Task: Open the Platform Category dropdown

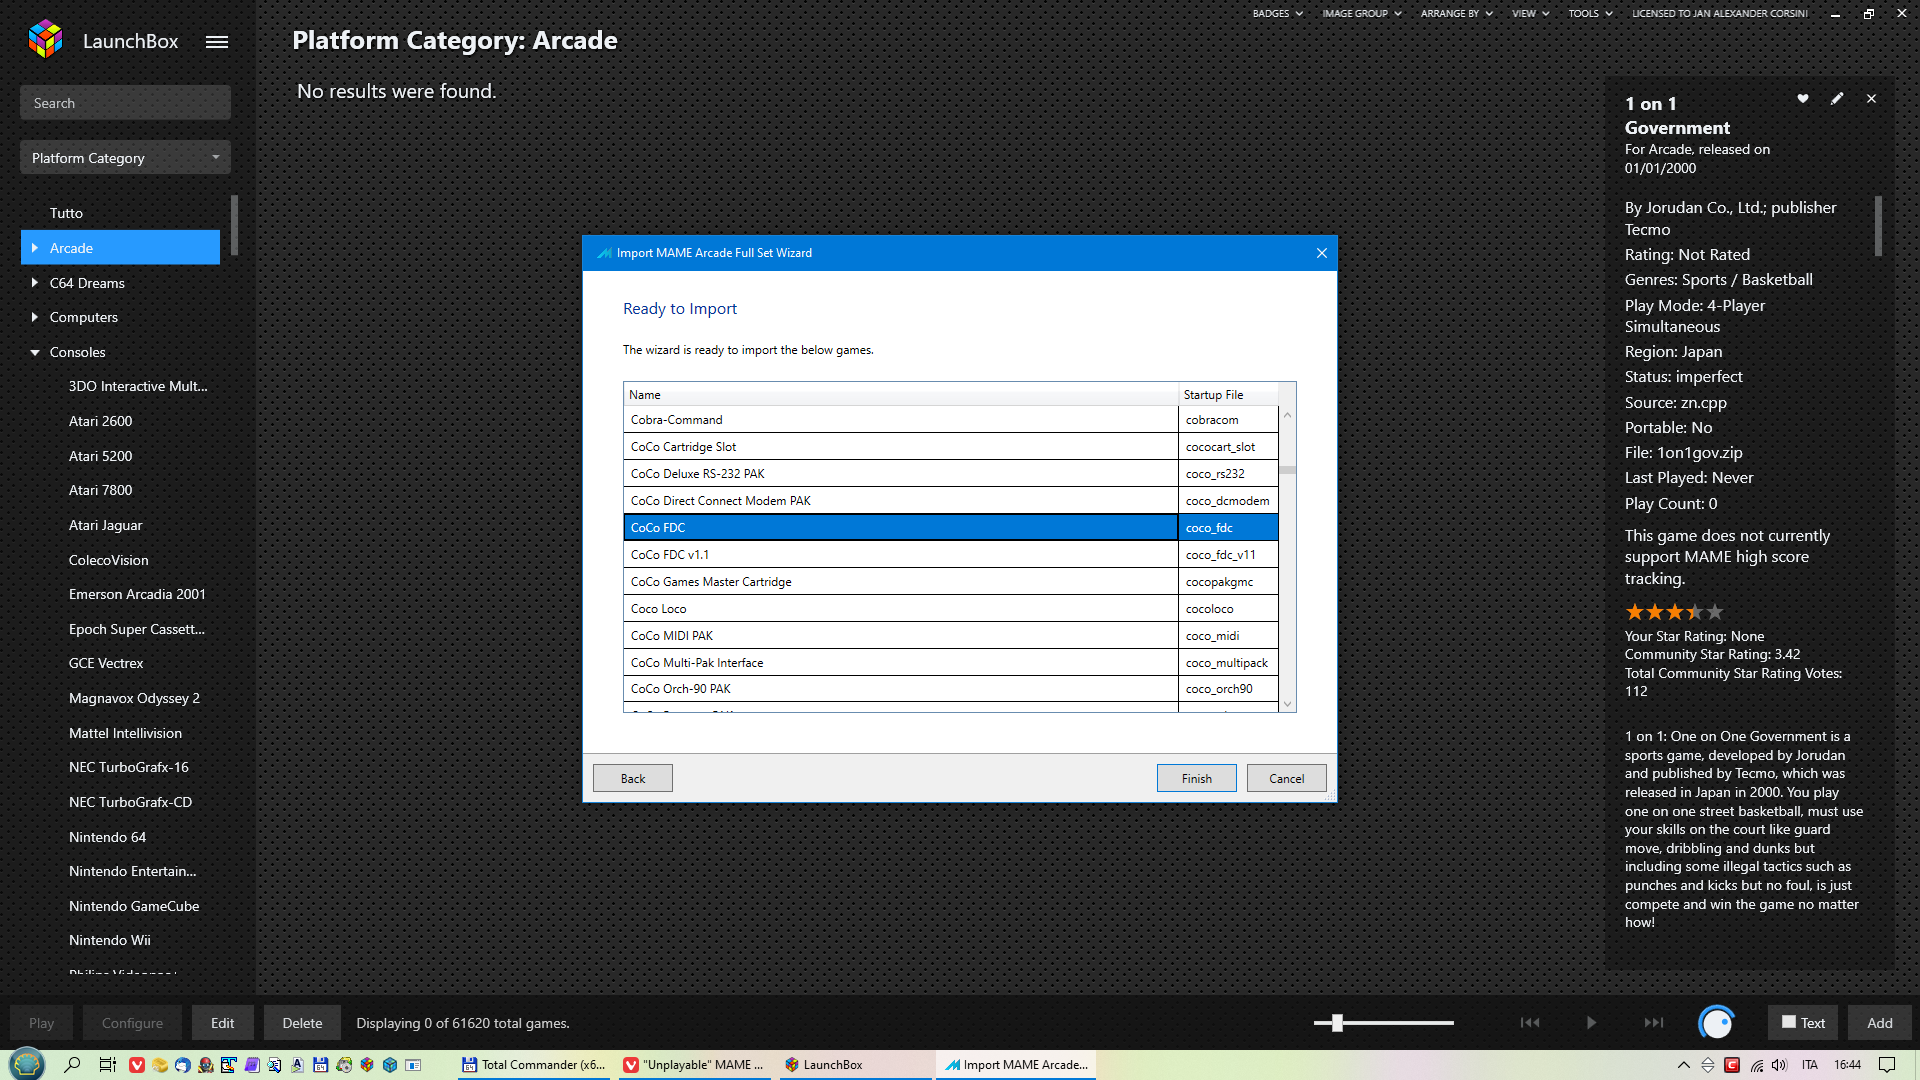Action: [x=125, y=158]
